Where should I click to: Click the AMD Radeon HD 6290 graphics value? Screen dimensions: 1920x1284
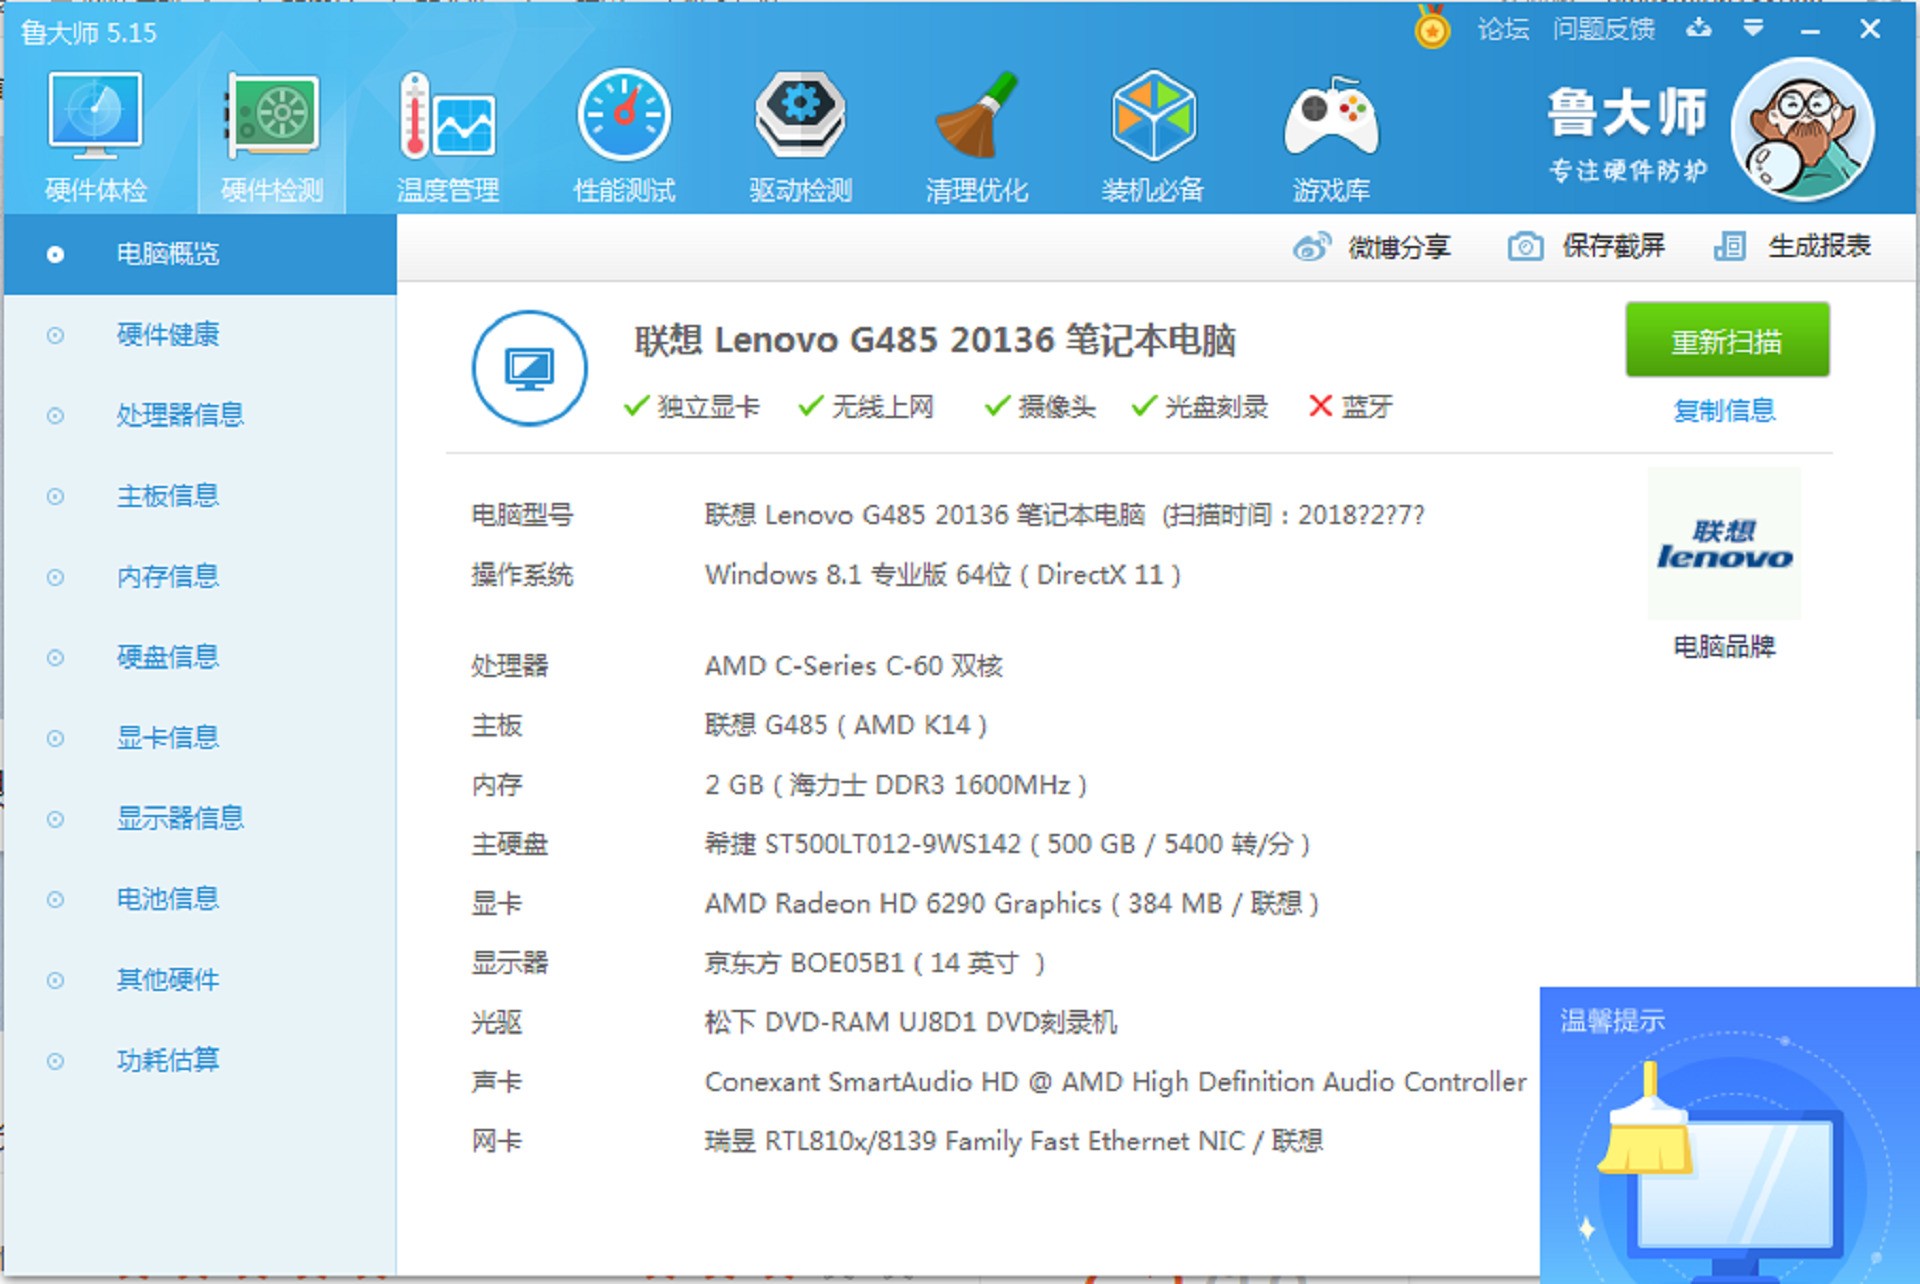coord(1011,904)
